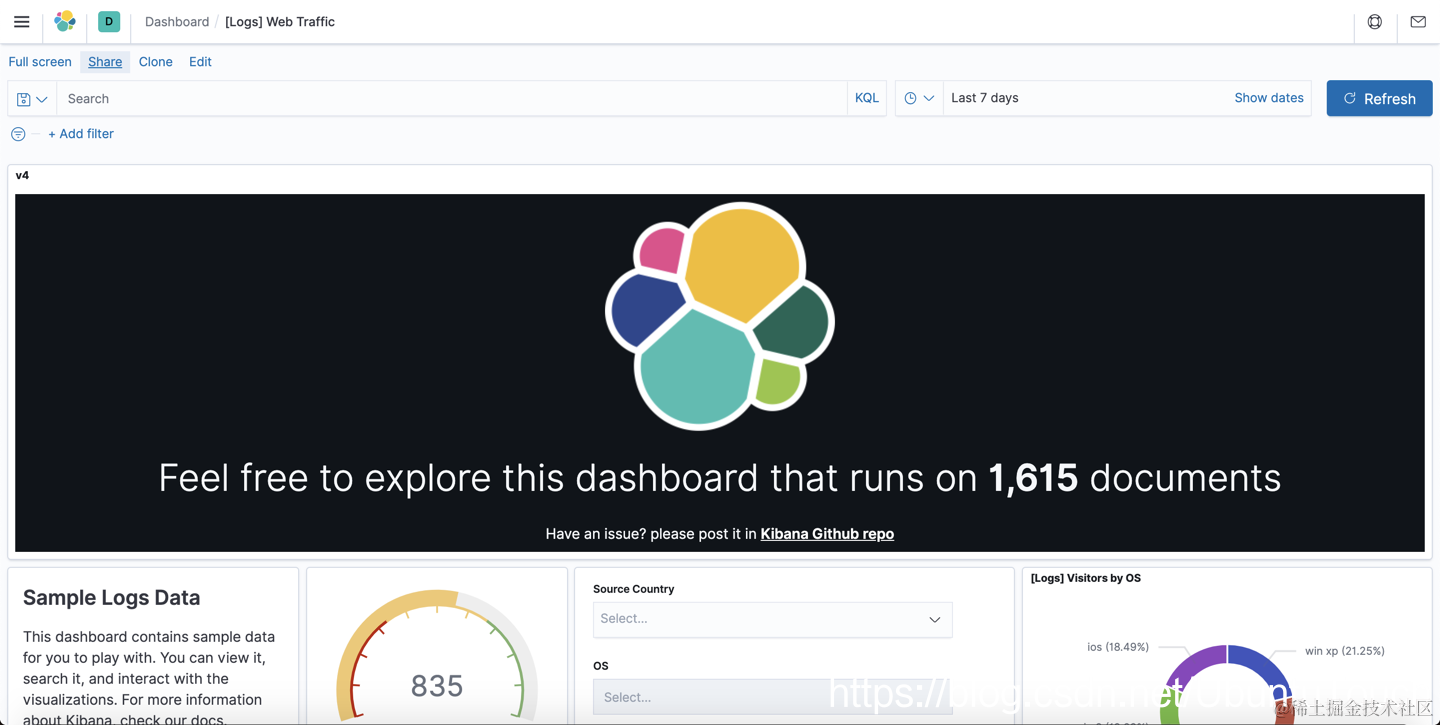Click the v4 panel title
This screenshot has width=1440, height=725.
(x=22, y=176)
